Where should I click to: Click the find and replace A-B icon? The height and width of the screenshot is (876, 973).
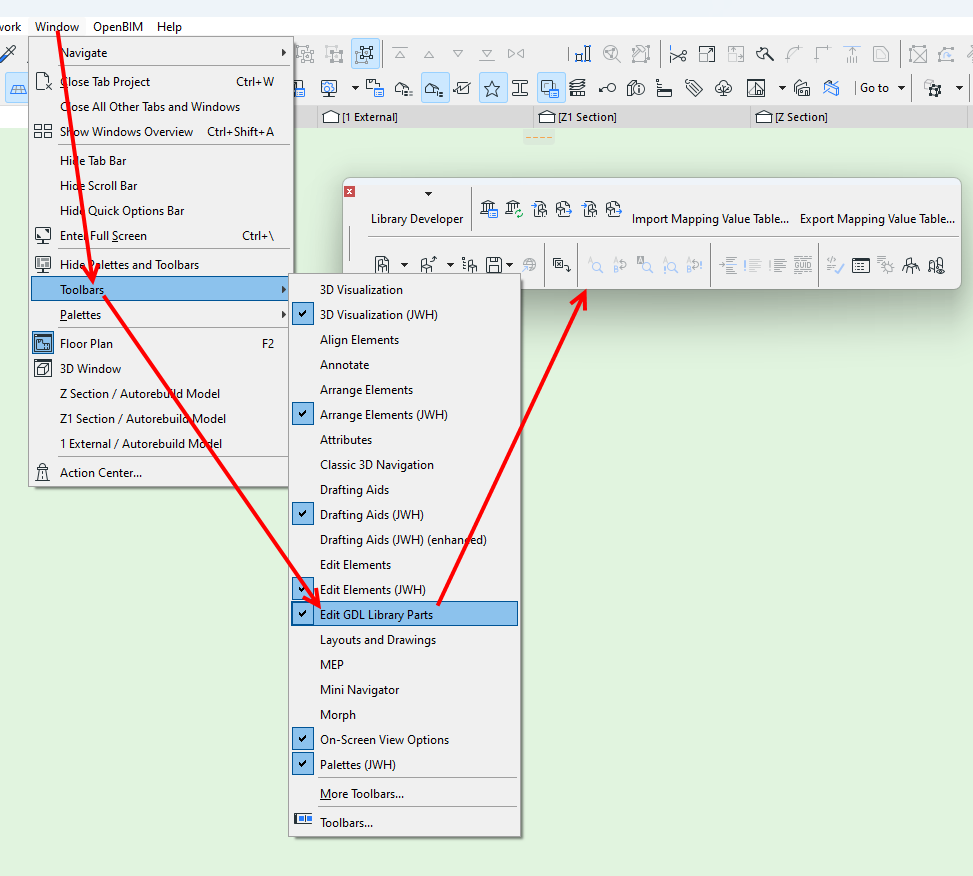pos(619,266)
